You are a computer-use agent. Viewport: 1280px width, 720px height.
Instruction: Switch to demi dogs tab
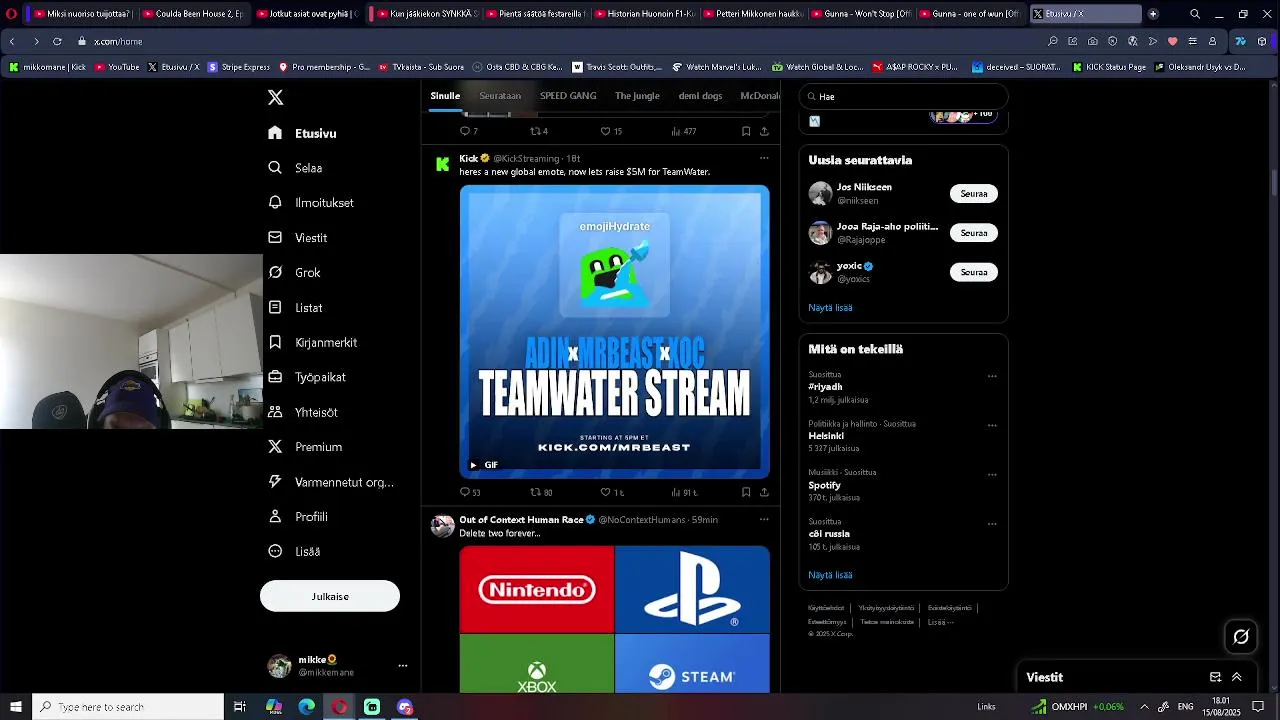pyautogui.click(x=700, y=96)
